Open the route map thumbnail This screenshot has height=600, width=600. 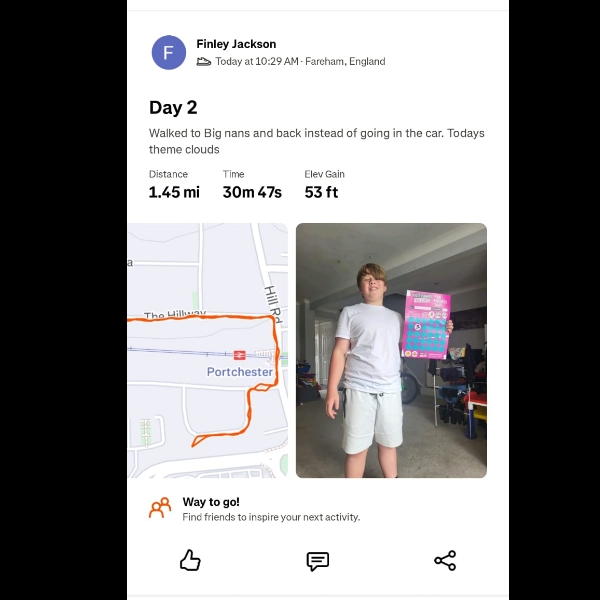pos(207,350)
